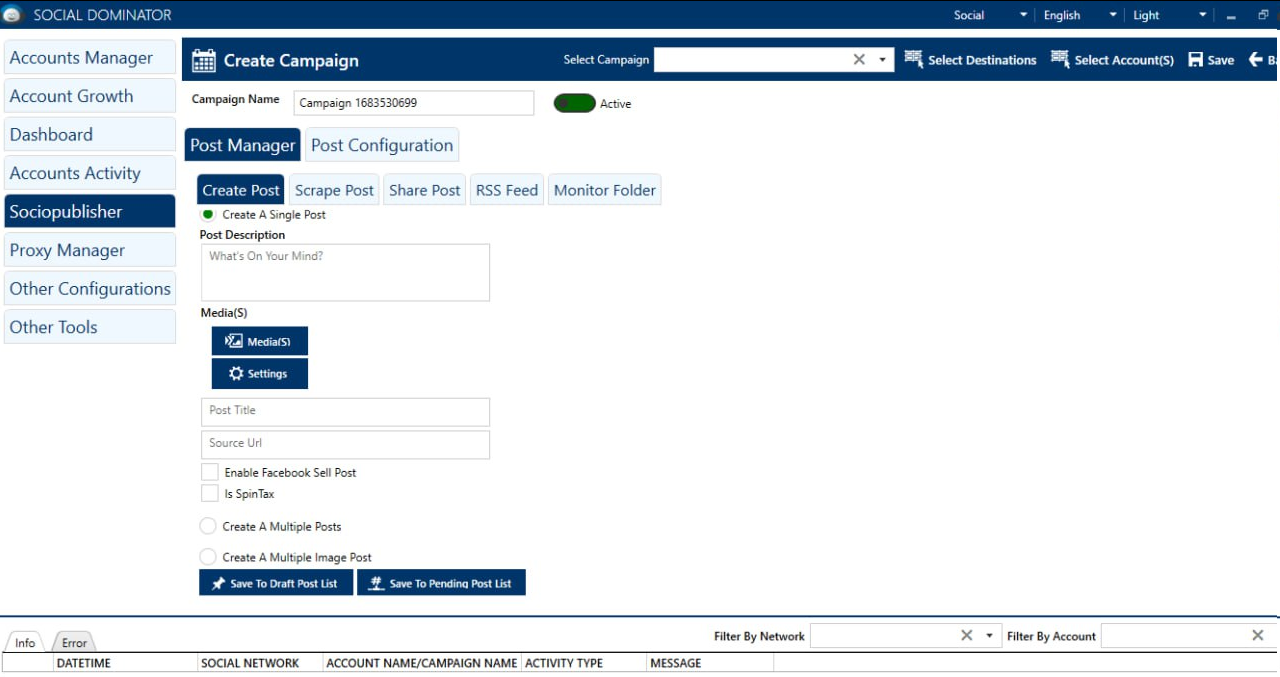The width and height of the screenshot is (1280, 677).
Task: Open the Monitor Folder tab
Action: pyautogui.click(x=605, y=190)
